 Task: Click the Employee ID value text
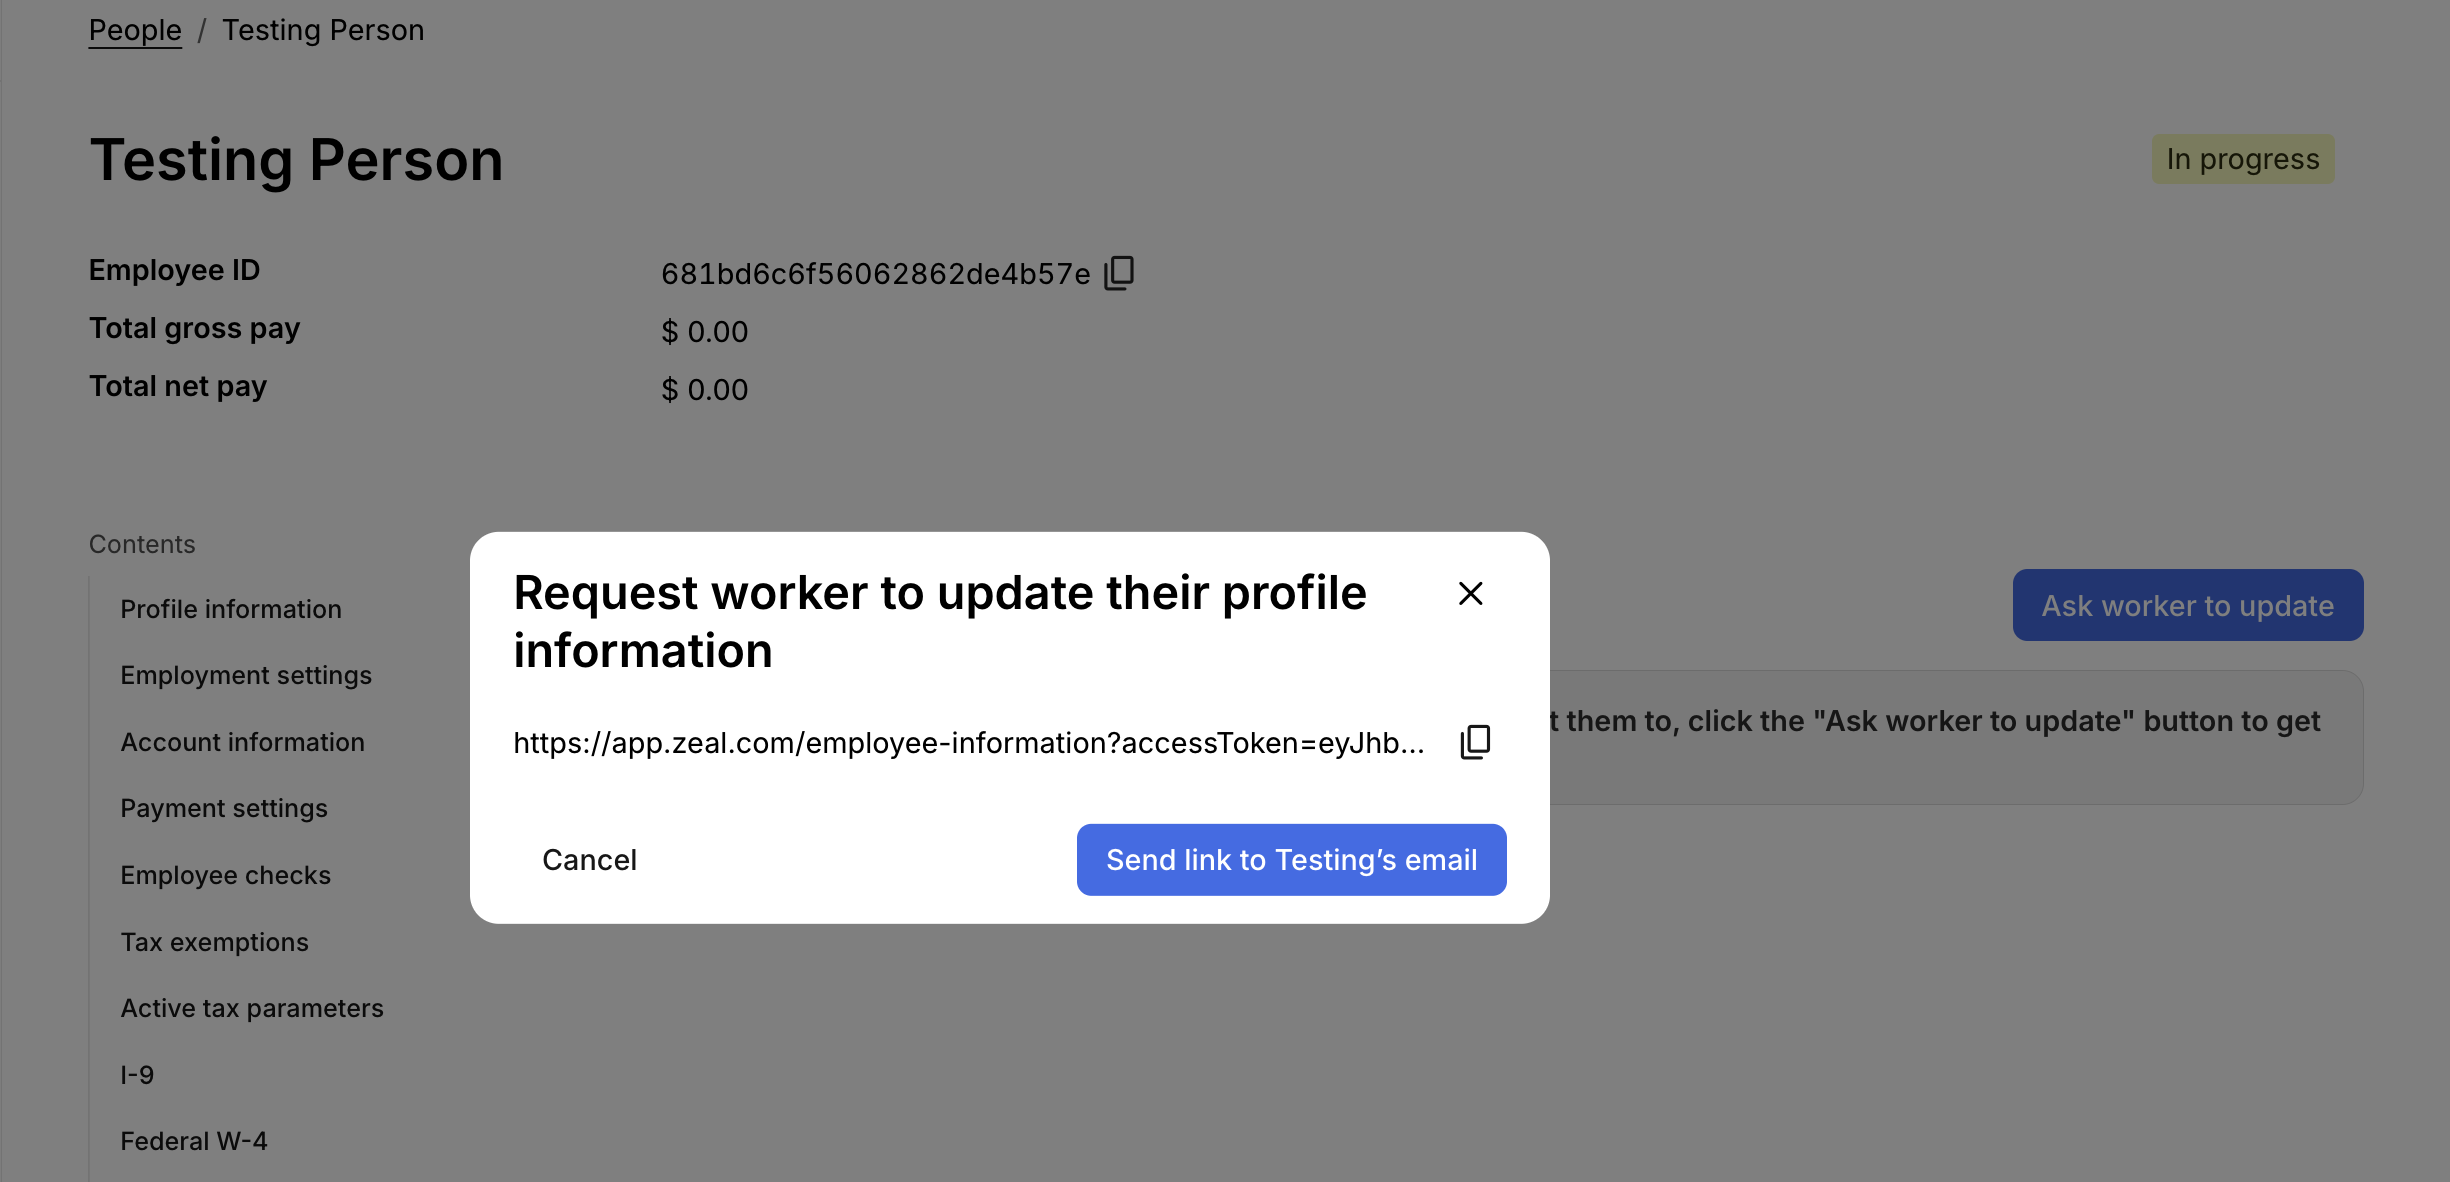[x=876, y=274]
